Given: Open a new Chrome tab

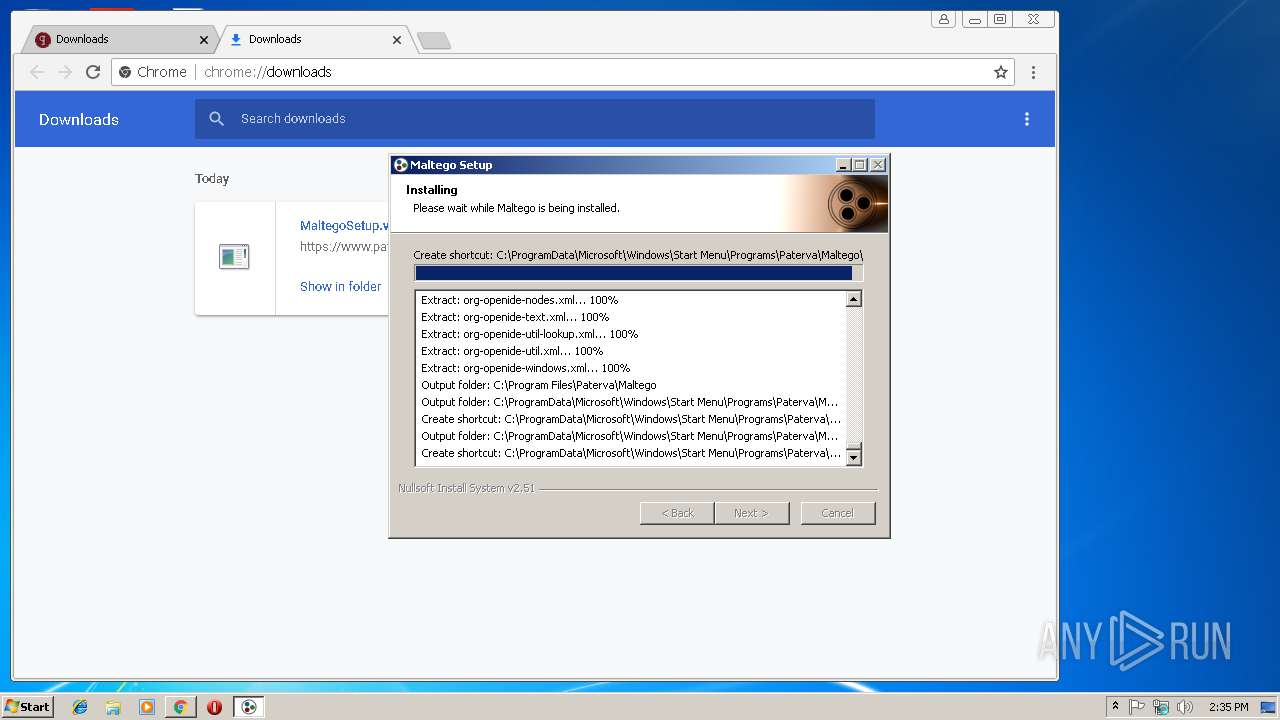Looking at the screenshot, I should tap(433, 41).
